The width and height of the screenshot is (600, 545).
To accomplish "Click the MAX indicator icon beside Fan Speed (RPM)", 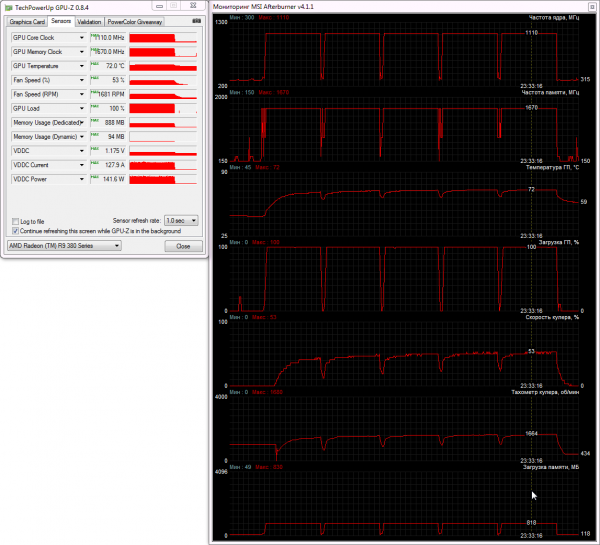I will [94, 92].
